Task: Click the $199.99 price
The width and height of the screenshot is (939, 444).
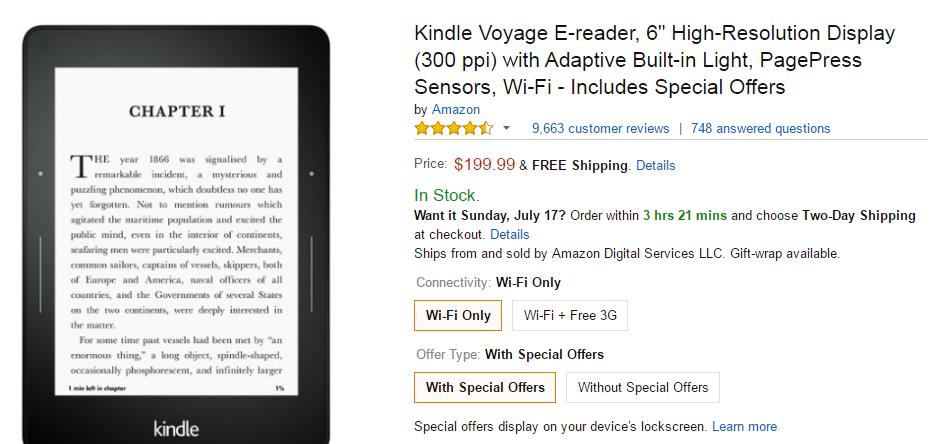Action: point(484,164)
